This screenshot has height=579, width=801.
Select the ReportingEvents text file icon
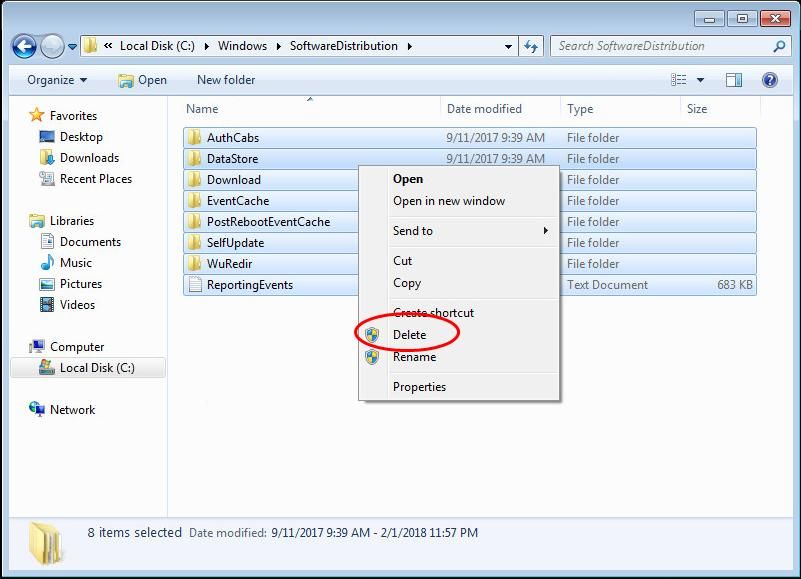pyautogui.click(x=195, y=284)
